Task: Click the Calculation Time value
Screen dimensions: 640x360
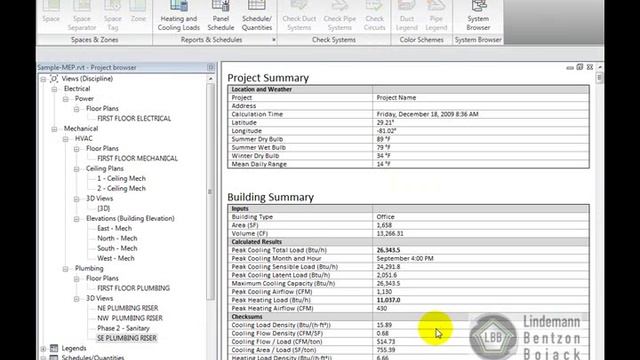Action: 427,114
